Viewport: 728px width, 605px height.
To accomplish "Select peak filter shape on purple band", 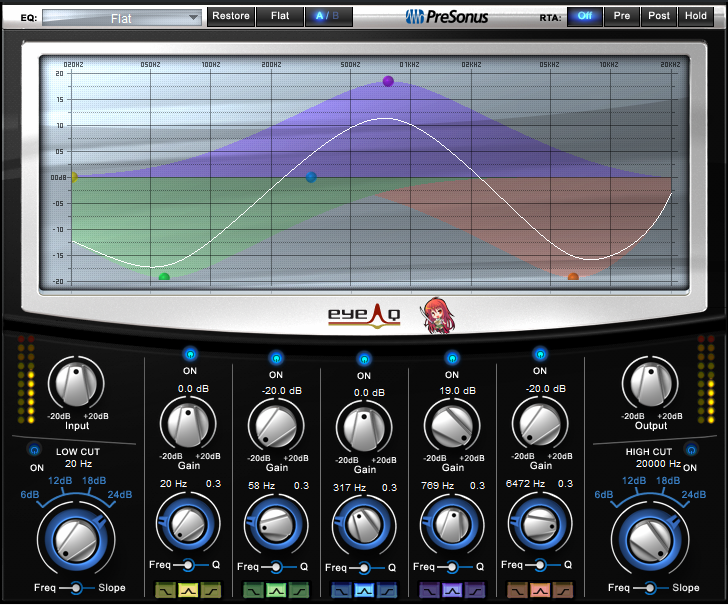I will (x=452, y=591).
